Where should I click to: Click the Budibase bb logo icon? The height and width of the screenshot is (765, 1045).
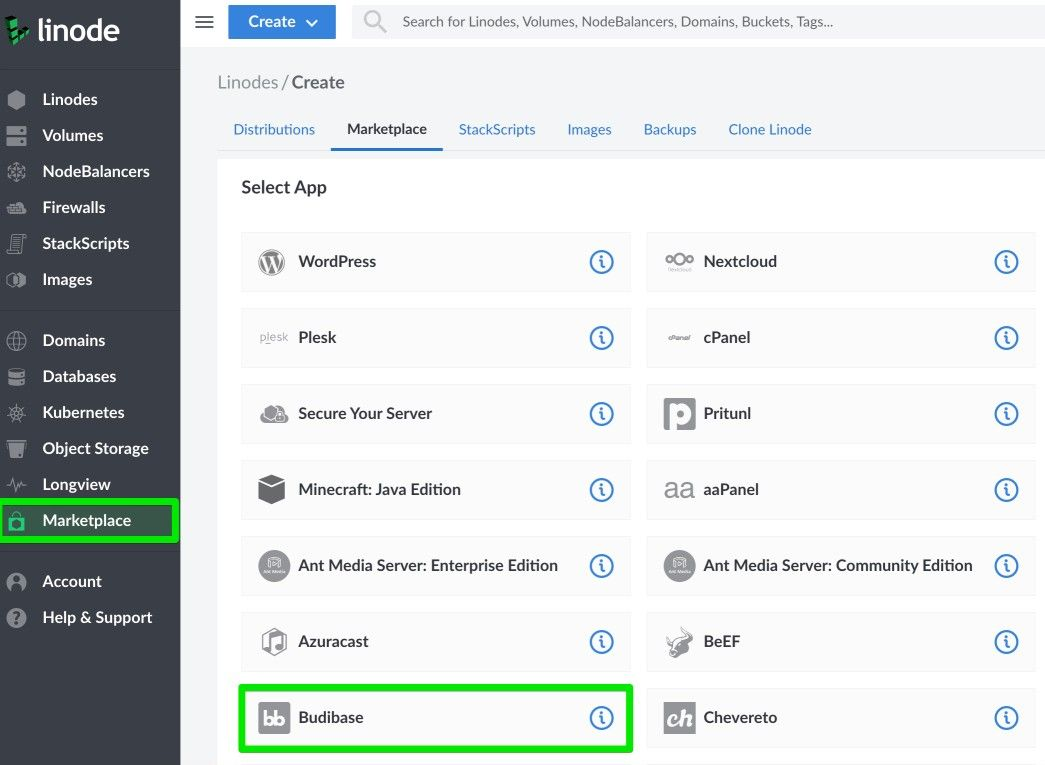(274, 718)
